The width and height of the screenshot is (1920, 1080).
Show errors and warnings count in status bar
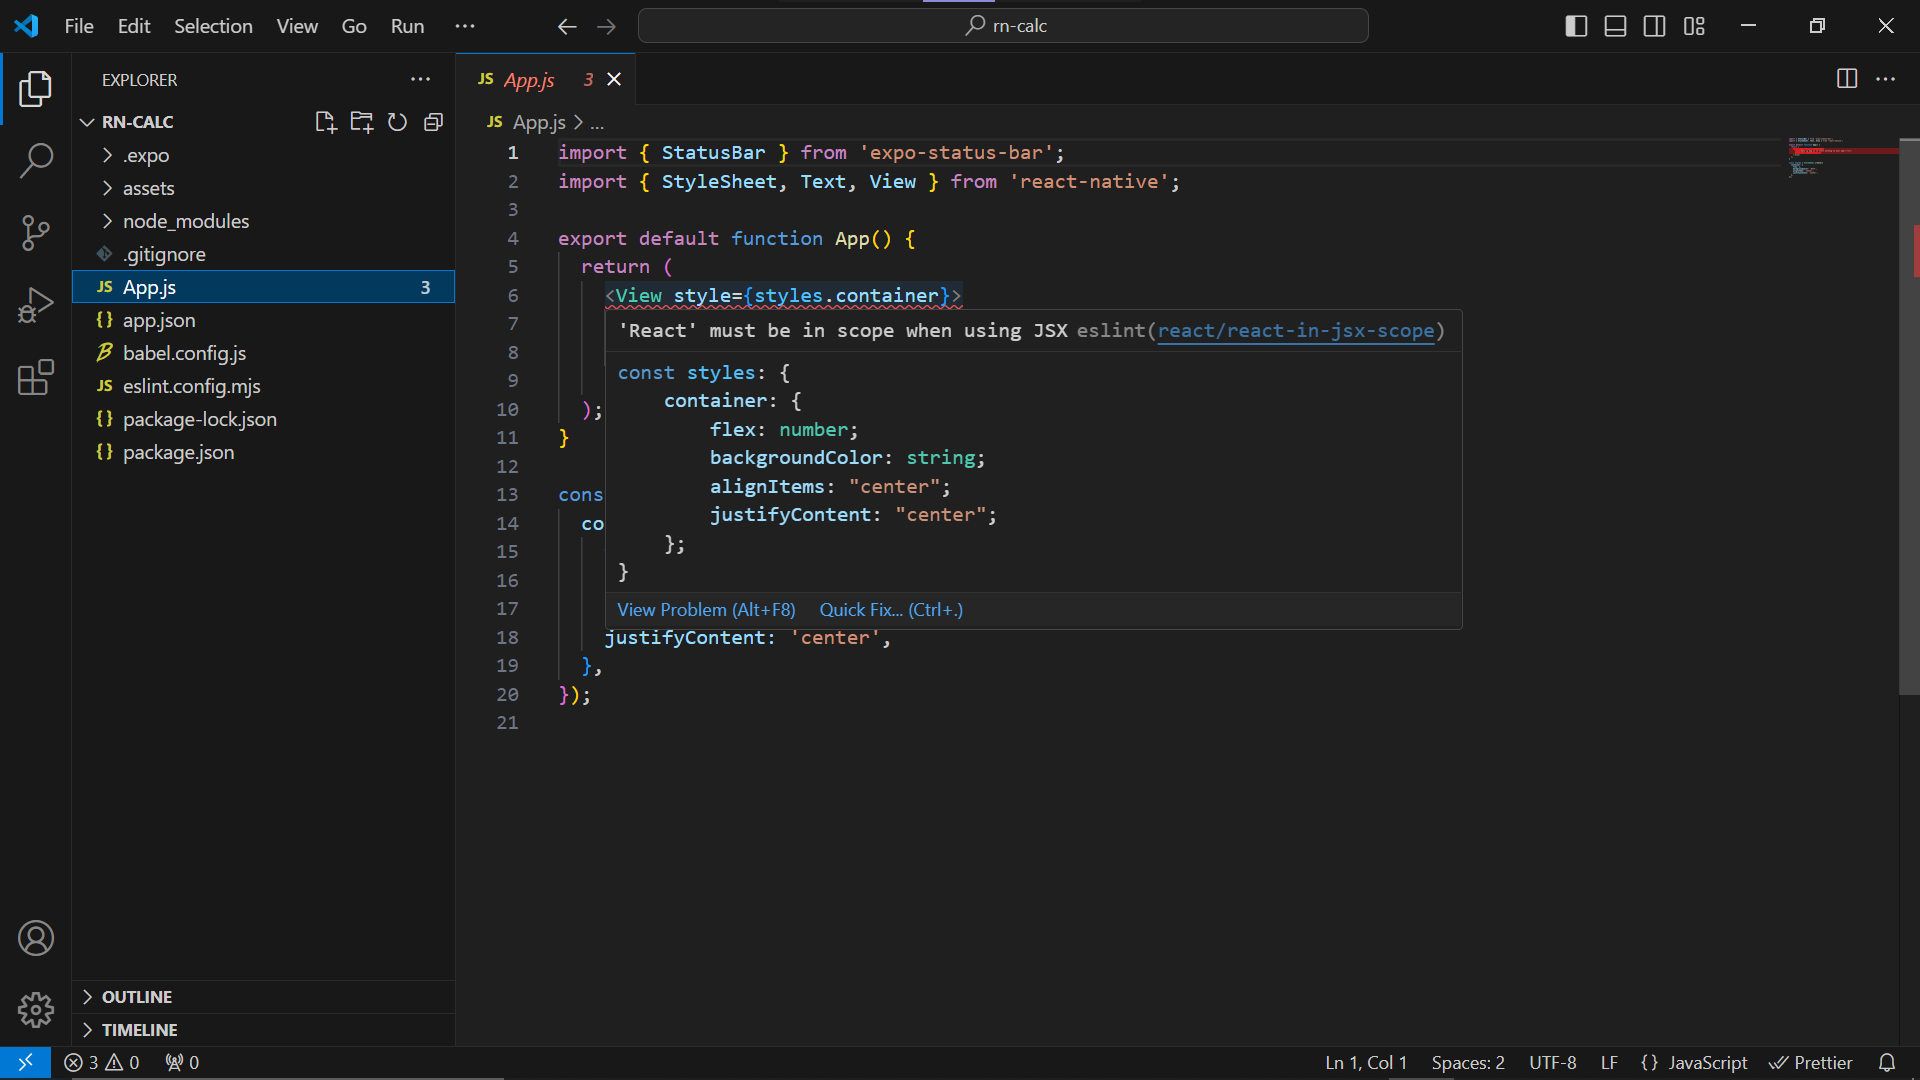click(102, 1062)
